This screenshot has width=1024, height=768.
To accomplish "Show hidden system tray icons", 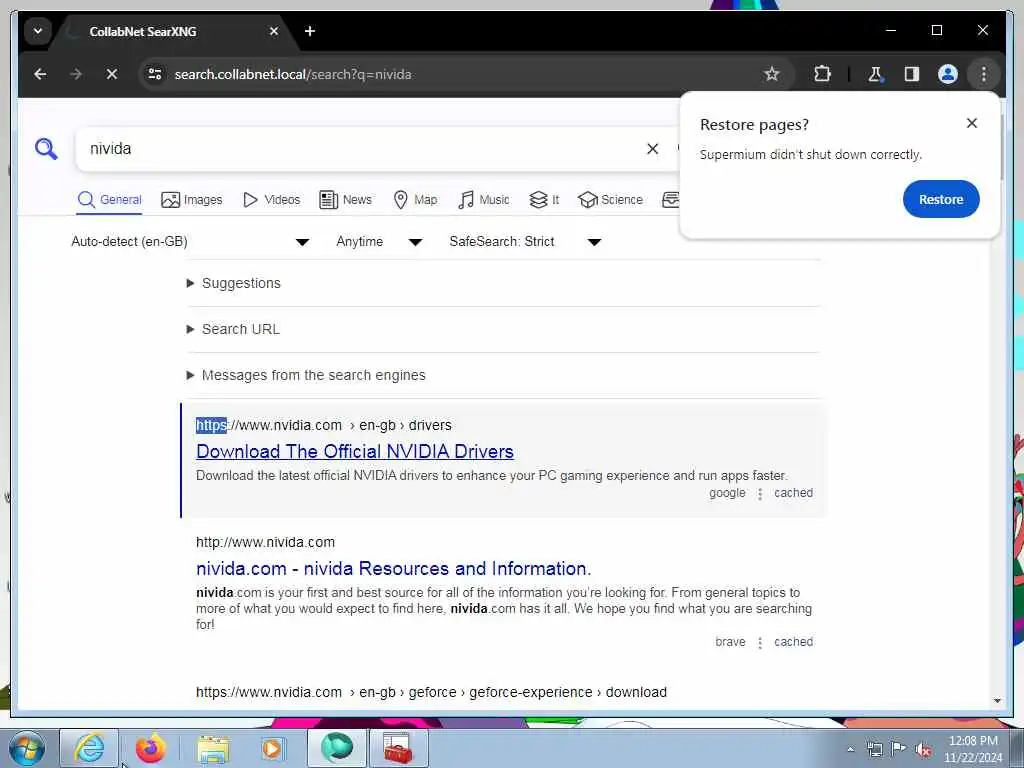I will pos(850,750).
